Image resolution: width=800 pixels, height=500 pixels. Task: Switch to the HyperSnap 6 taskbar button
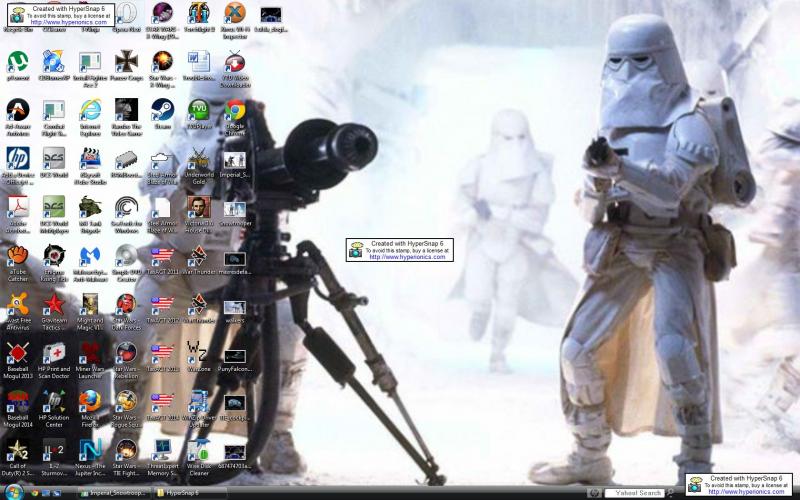click(x=189, y=493)
